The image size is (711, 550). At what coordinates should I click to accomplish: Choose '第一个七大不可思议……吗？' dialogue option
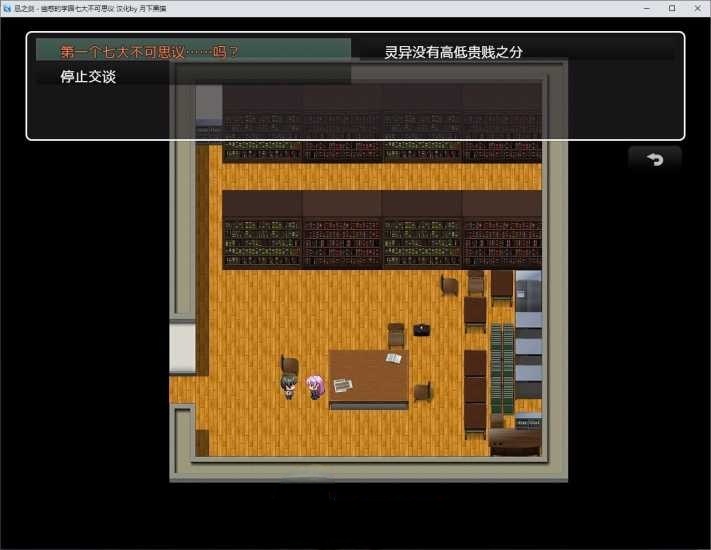[150, 52]
